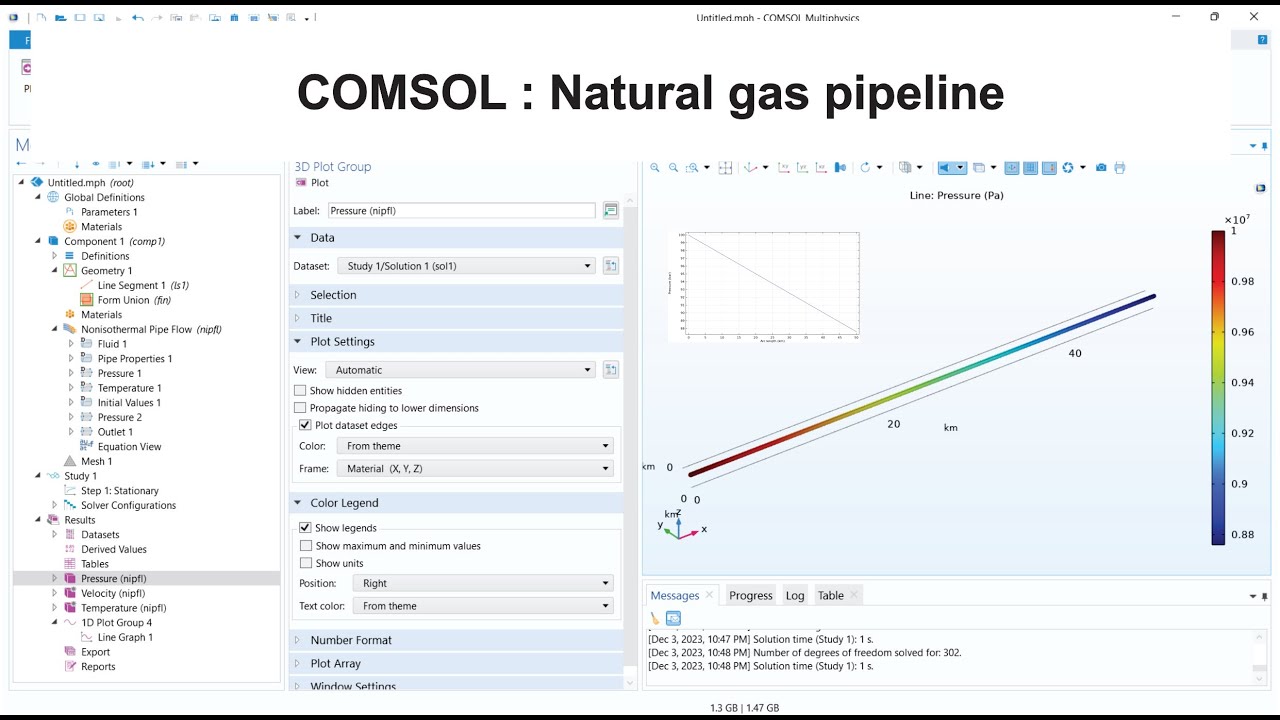1280x720 pixels.
Task: Uncheck Plot dataset edges checkbox
Action: 306,426
